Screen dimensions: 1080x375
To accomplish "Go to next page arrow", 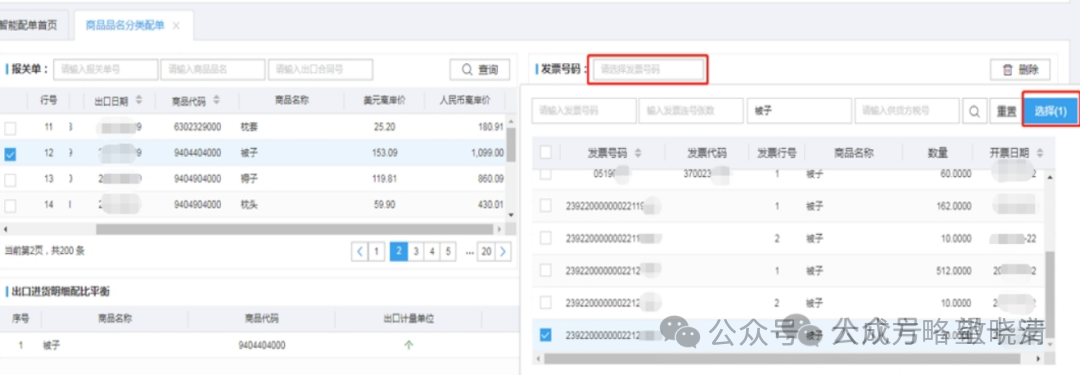I will coord(503,252).
